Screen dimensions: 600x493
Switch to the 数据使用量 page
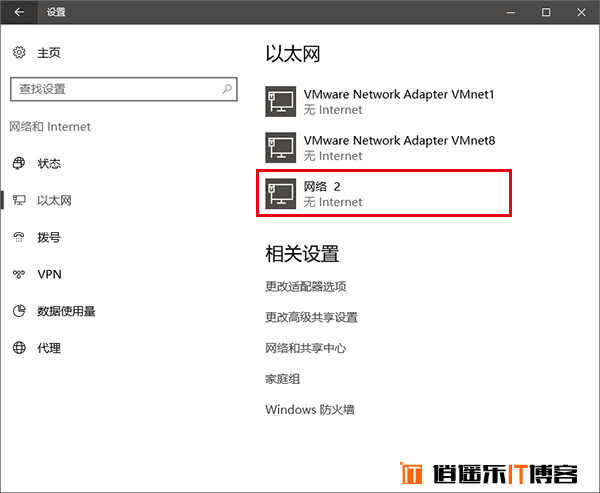tap(66, 311)
